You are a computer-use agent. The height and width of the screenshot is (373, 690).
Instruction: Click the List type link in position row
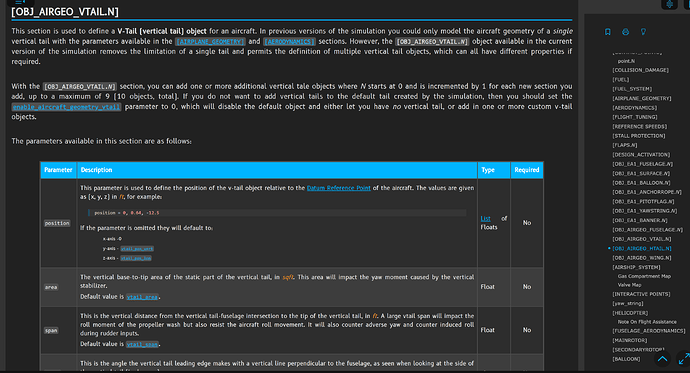click(x=485, y=218)
